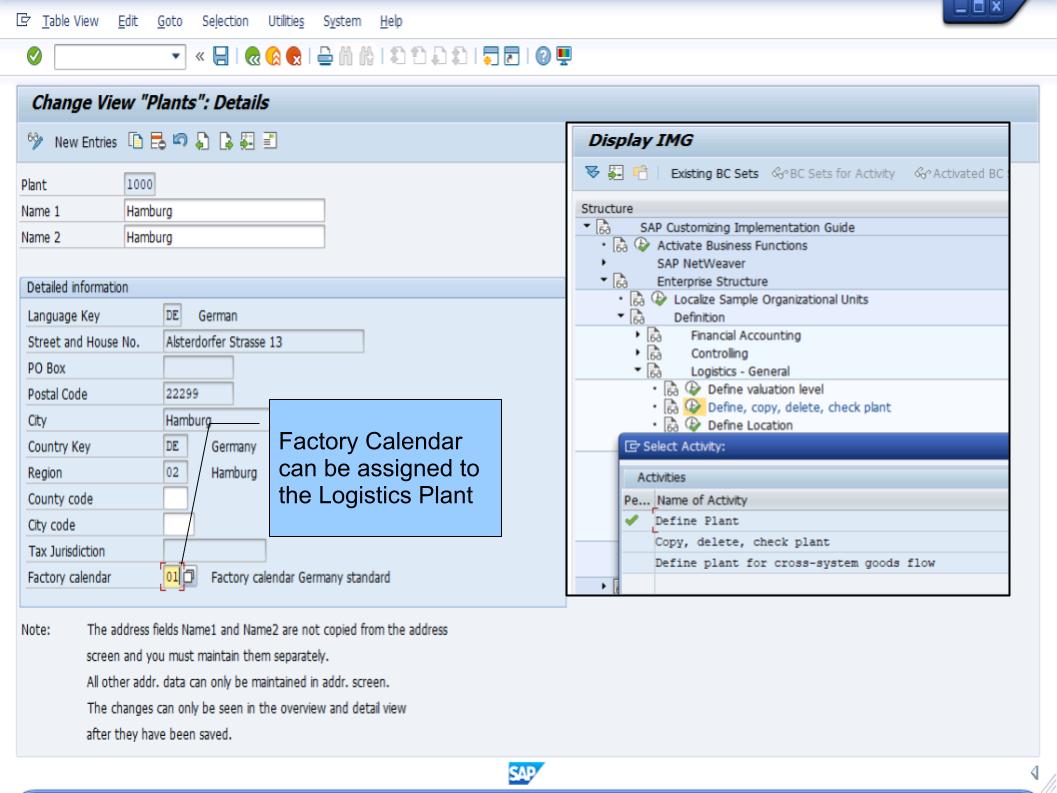
Task: Open the System menu
Action: 342,21
